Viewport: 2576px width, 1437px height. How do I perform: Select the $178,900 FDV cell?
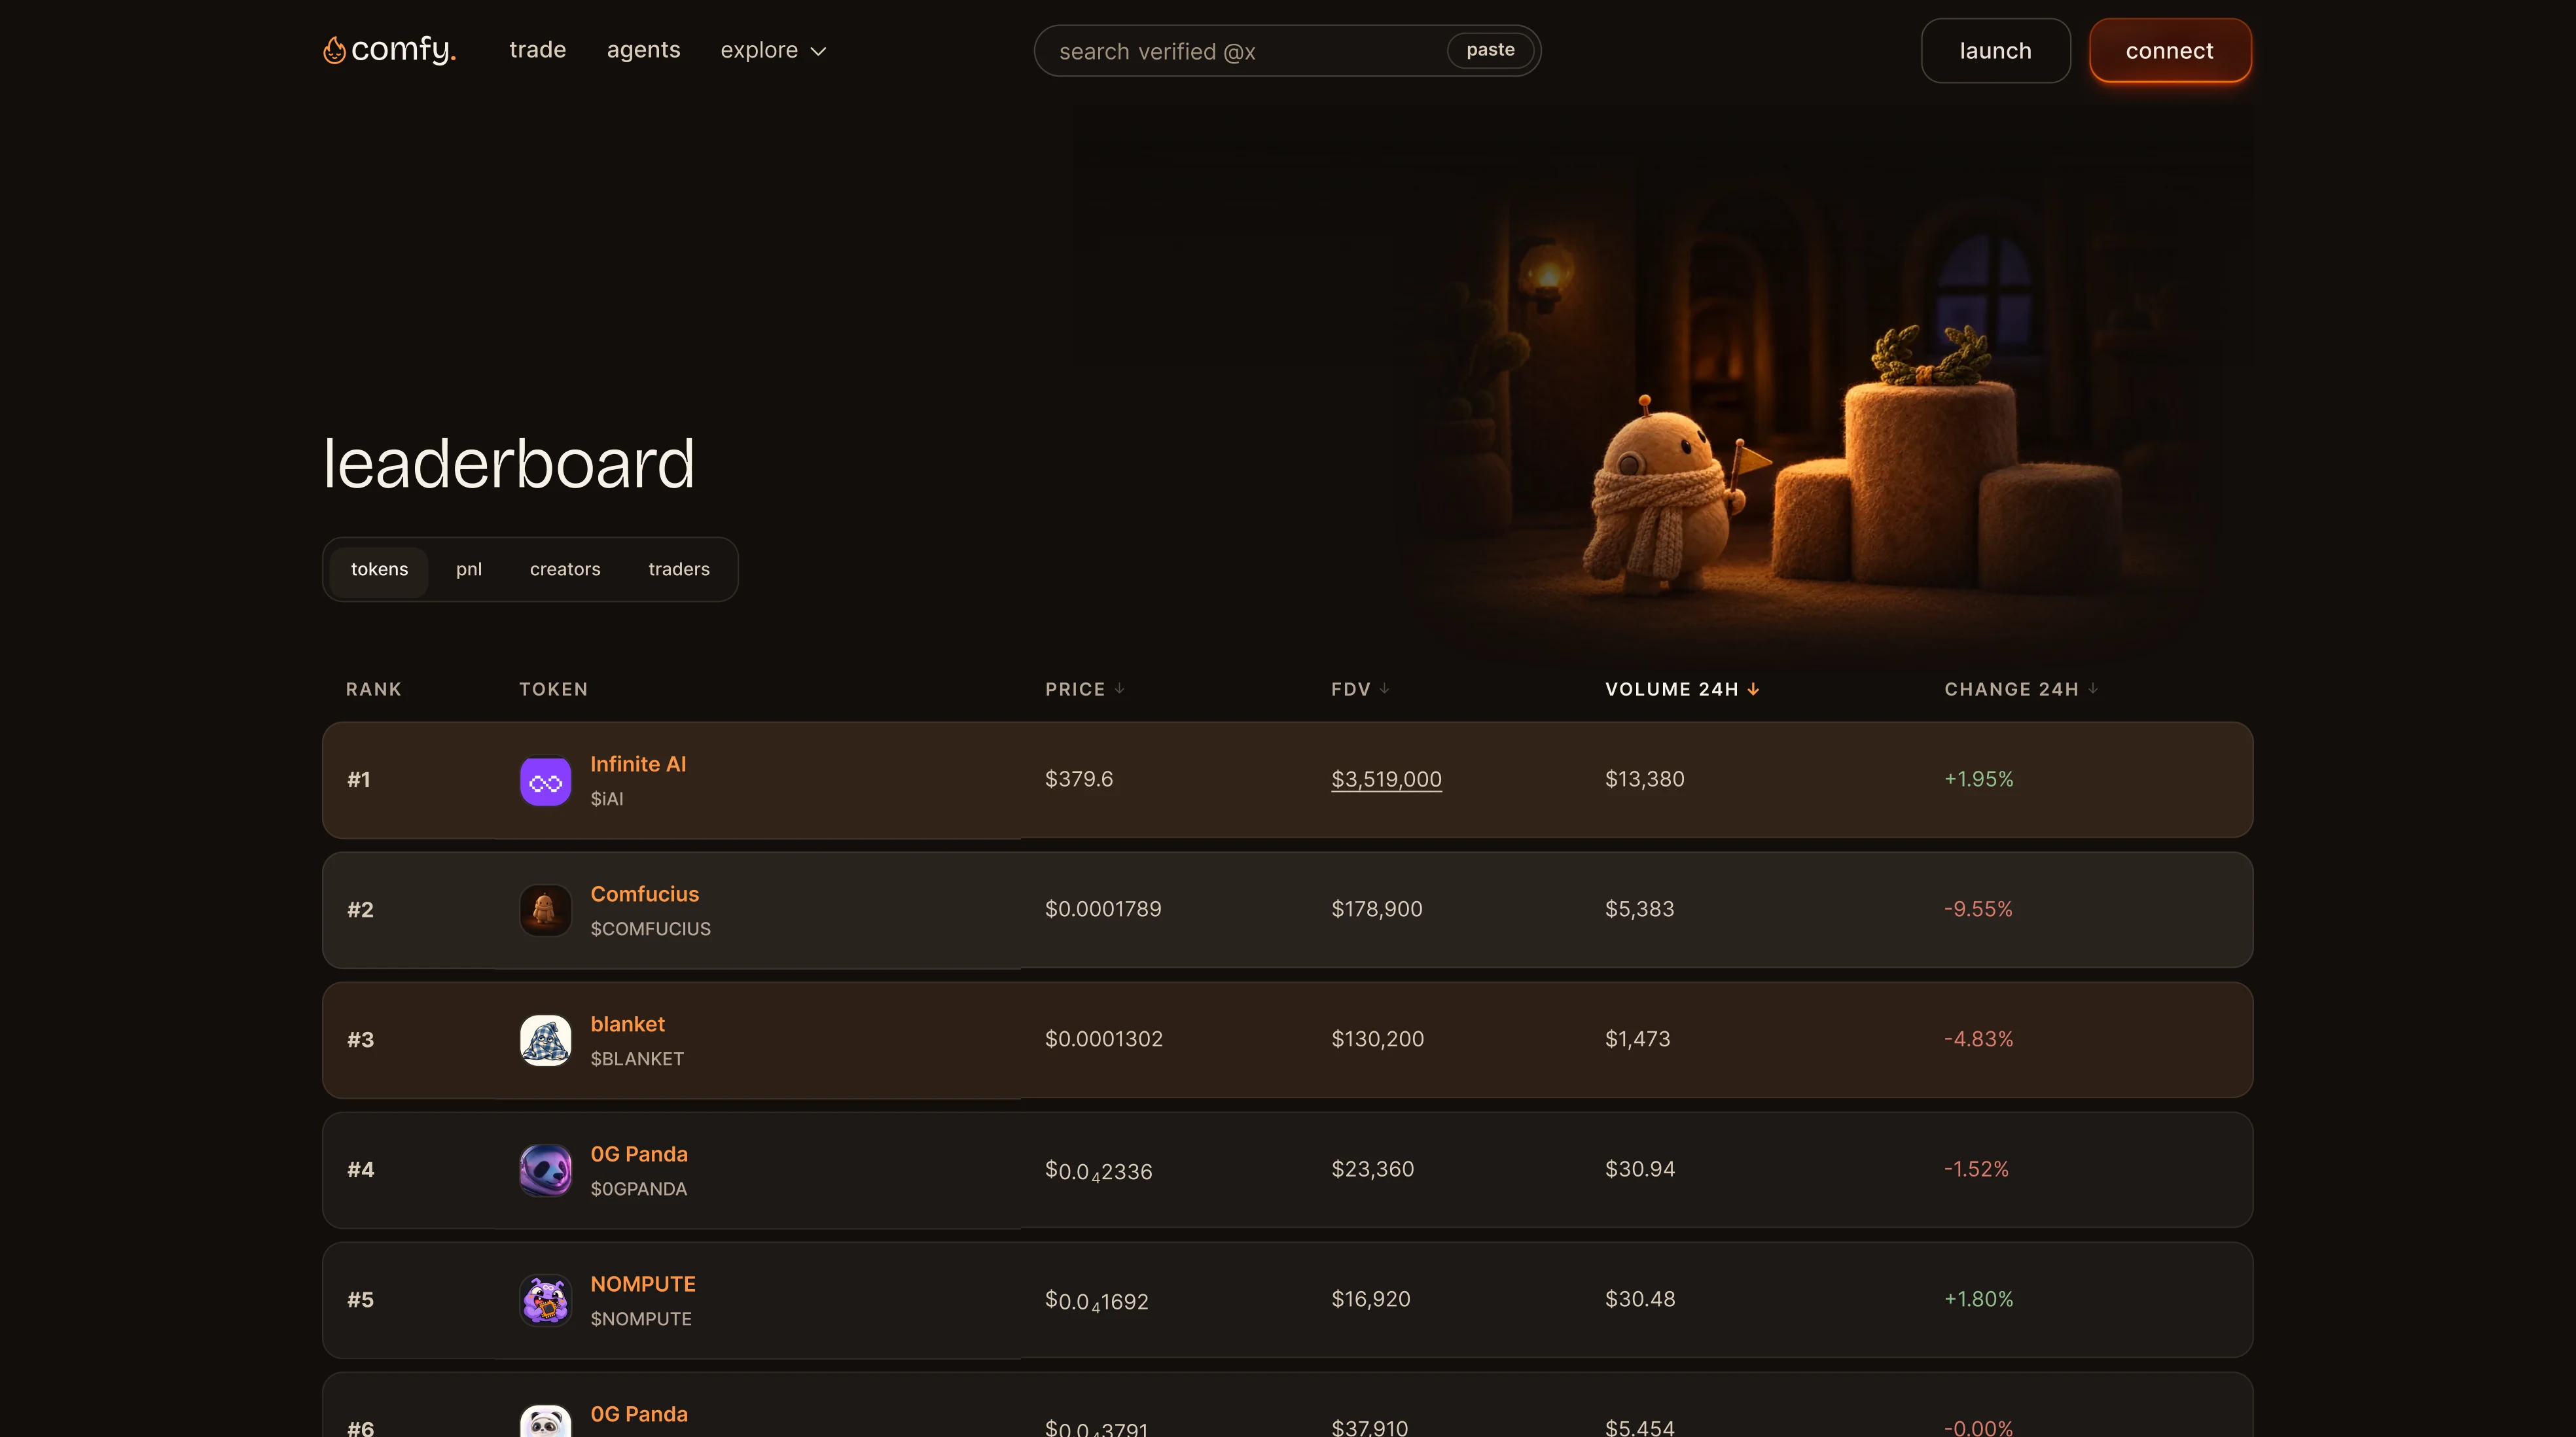pyautogui.click(x=1377, y=909)
